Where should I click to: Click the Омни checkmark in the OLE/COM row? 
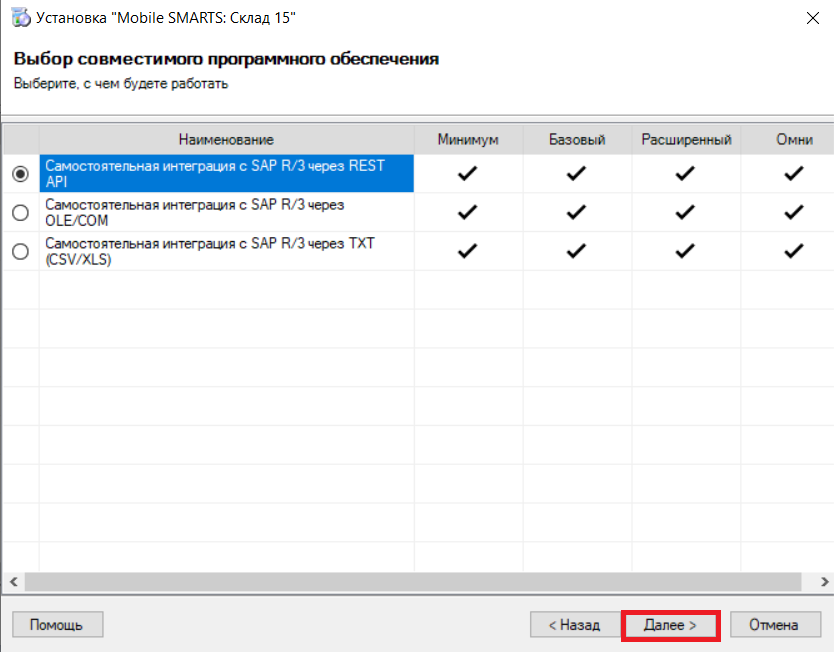pos(794,212)
